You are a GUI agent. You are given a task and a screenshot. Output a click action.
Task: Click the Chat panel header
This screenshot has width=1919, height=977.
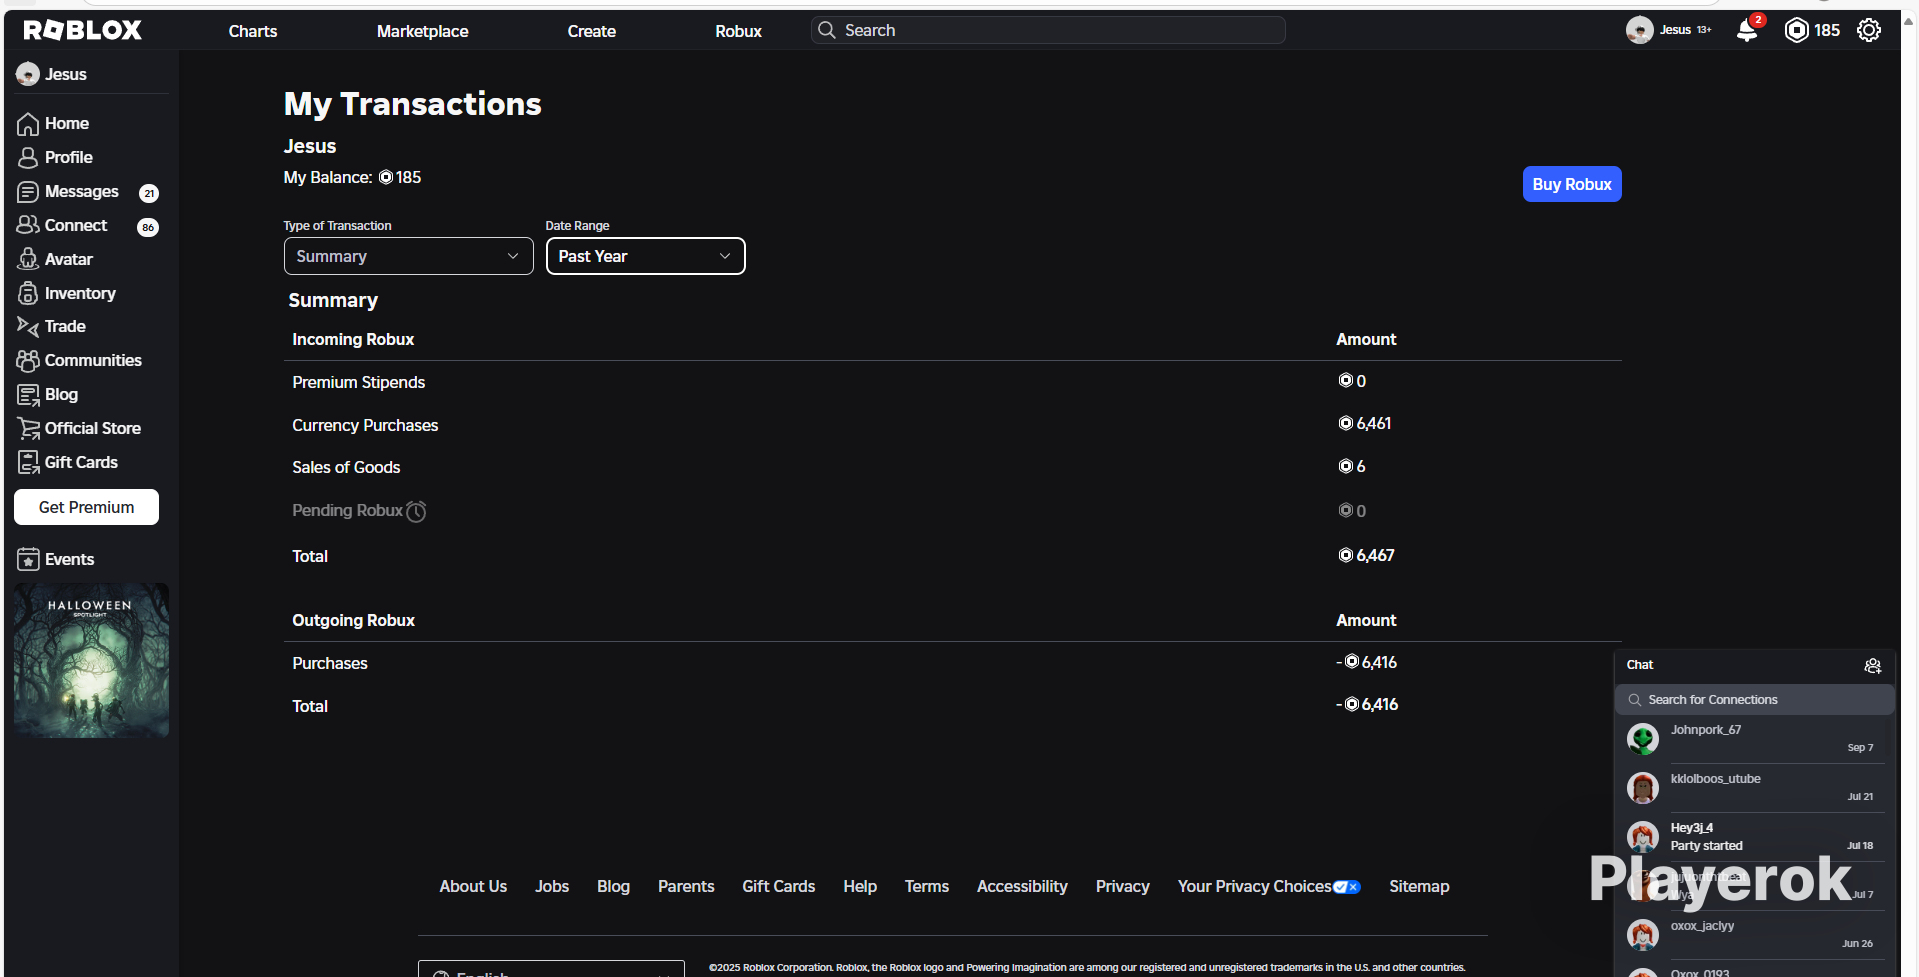pyautogui.click(x=1755, y=665)
